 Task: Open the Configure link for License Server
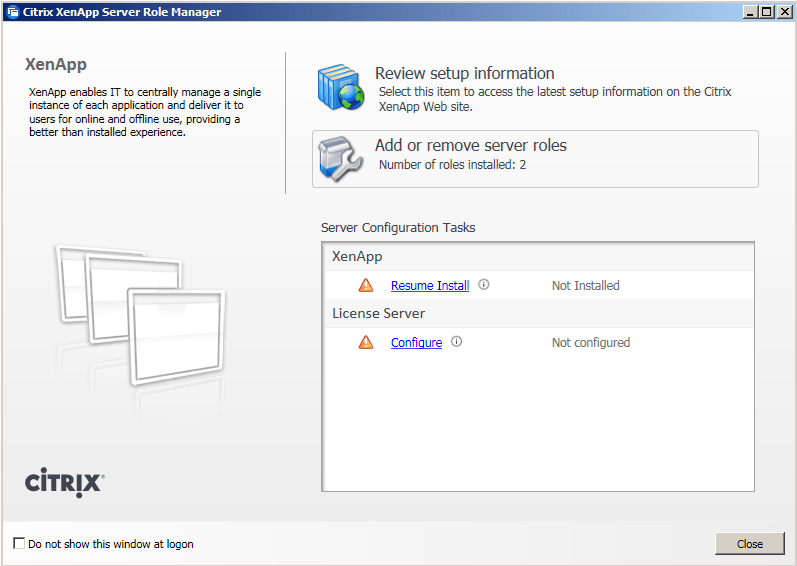416,342
